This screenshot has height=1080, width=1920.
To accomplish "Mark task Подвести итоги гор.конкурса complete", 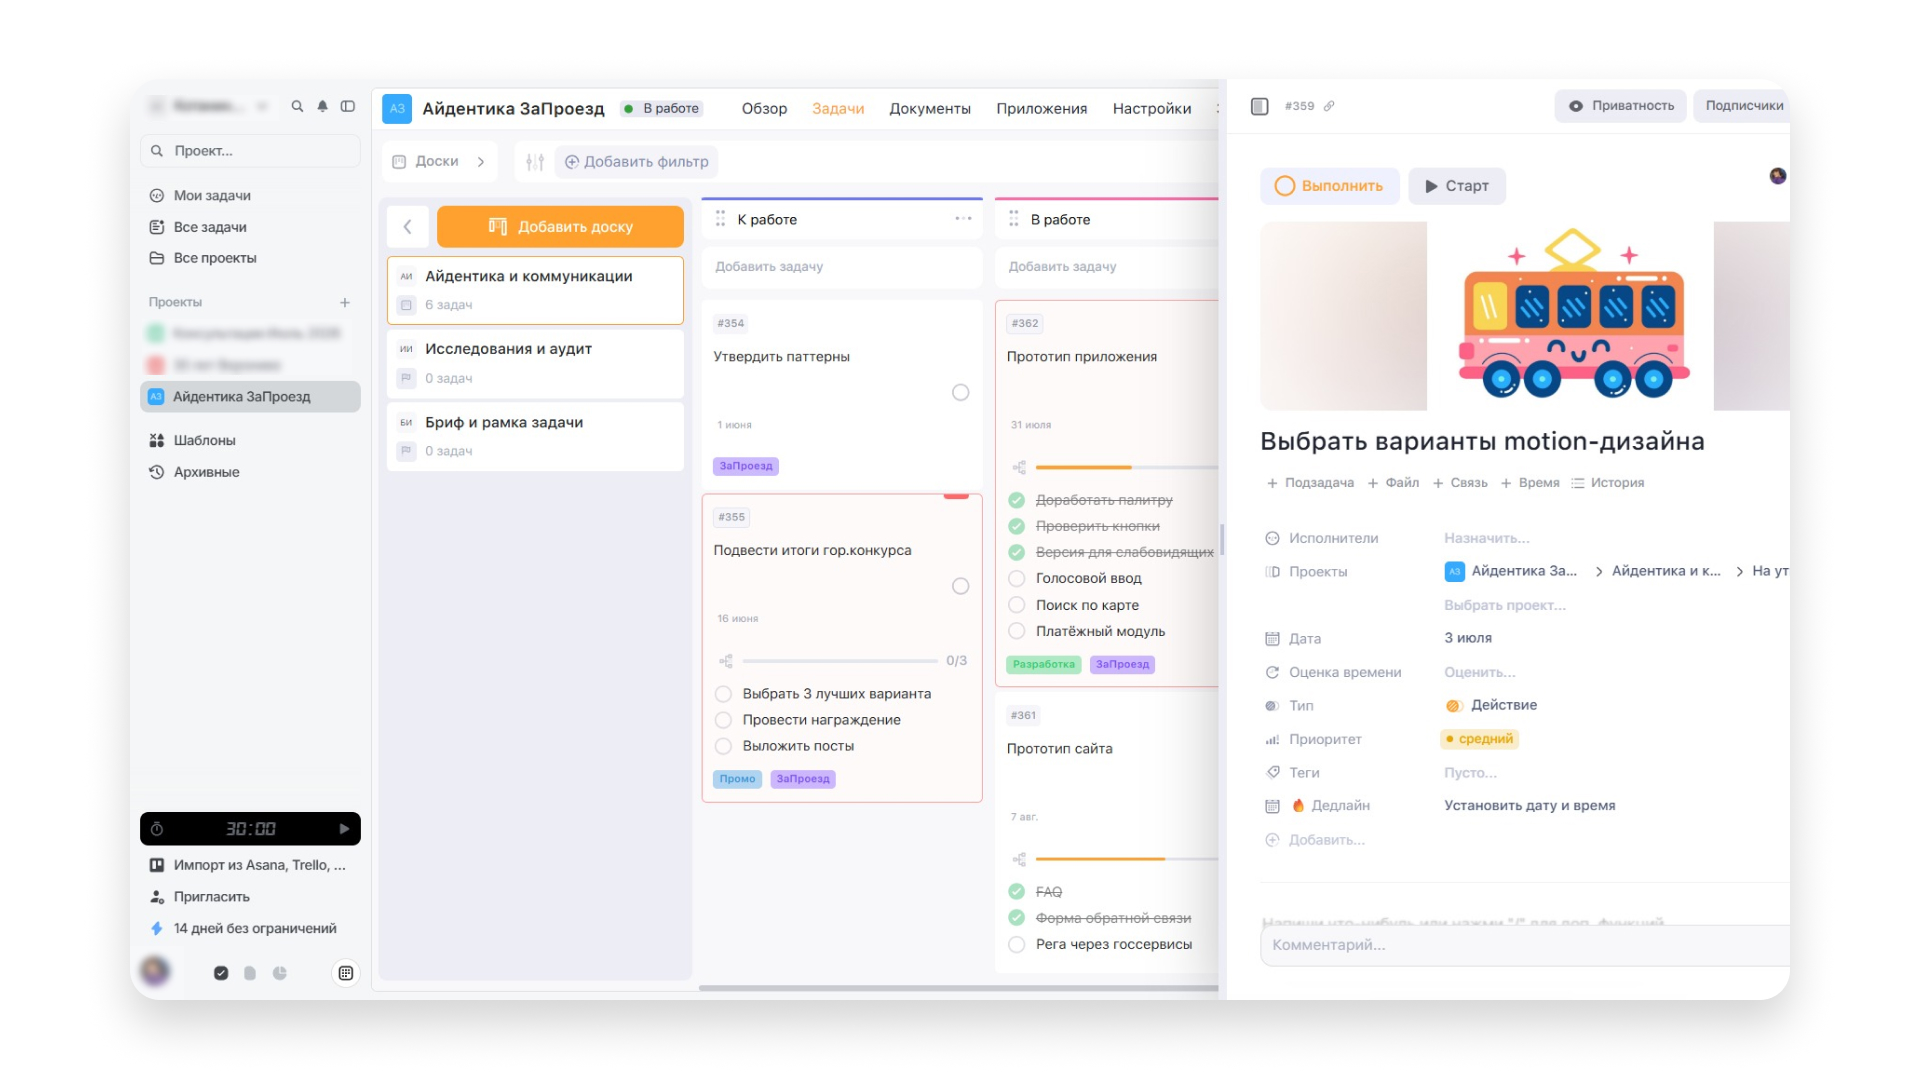I will click(960, 586).
